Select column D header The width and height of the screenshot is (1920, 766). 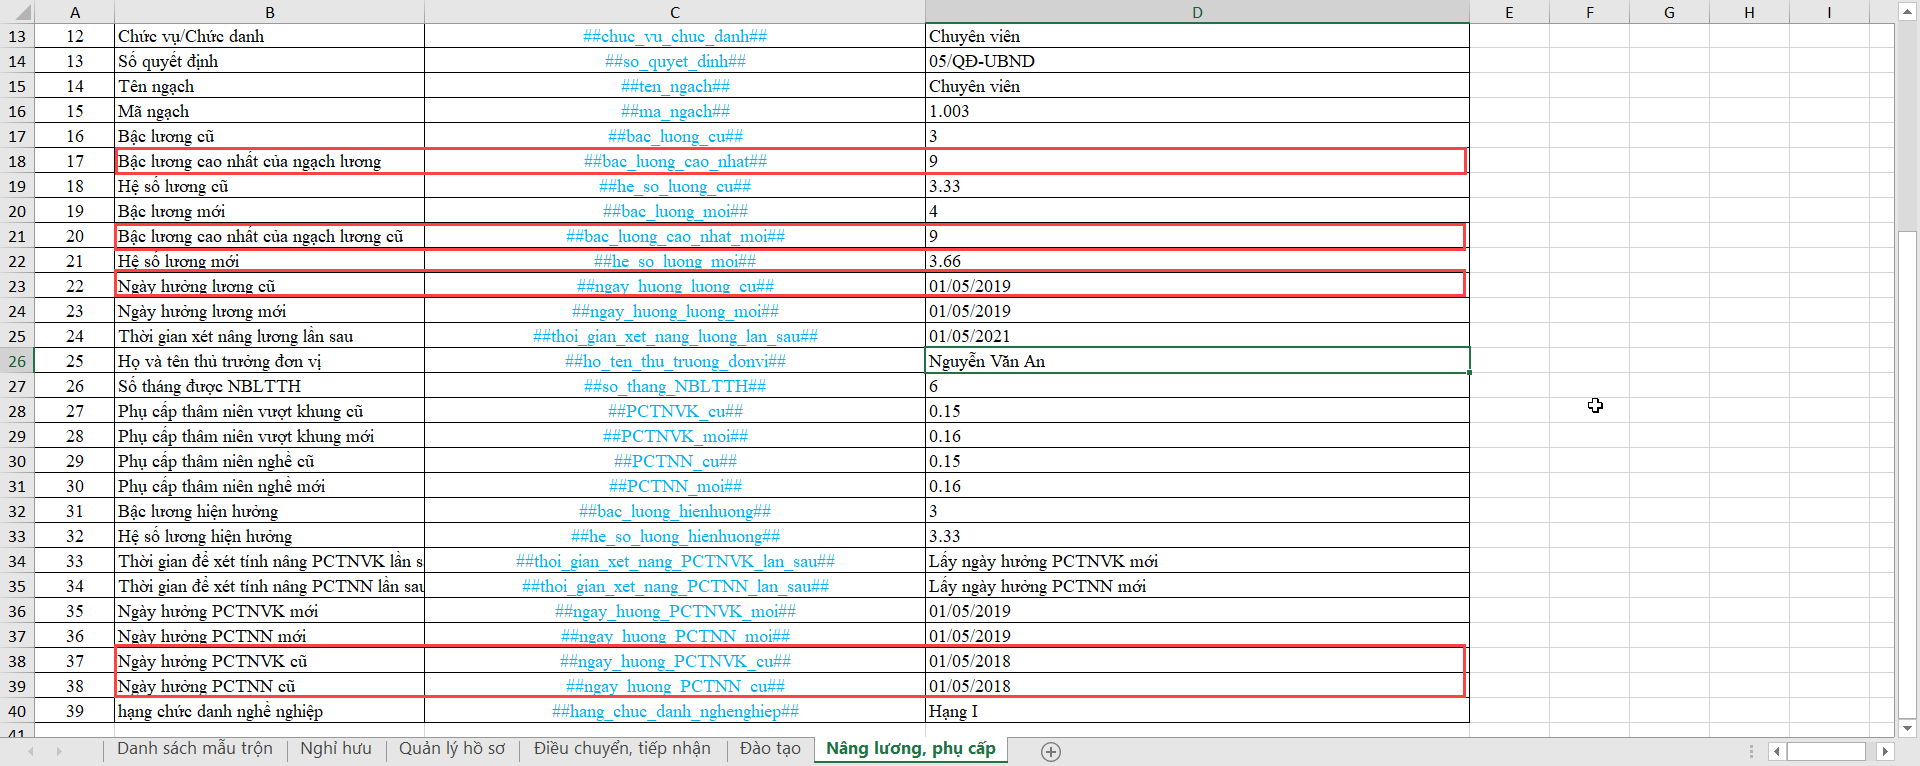pyautogui.click(x=1197, y=12)
